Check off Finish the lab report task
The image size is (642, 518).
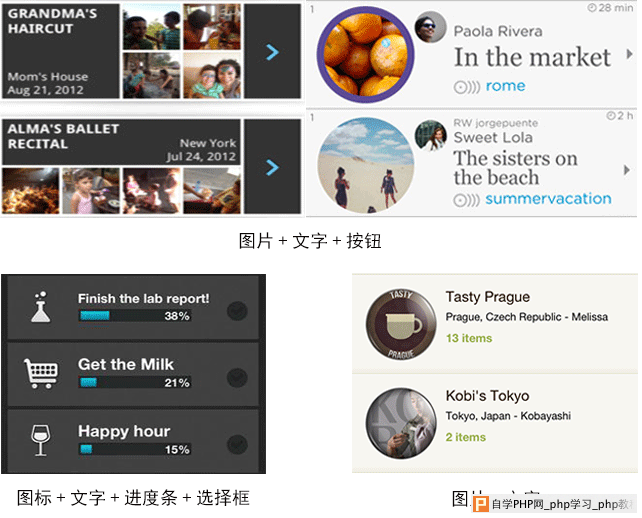point(237,310)
